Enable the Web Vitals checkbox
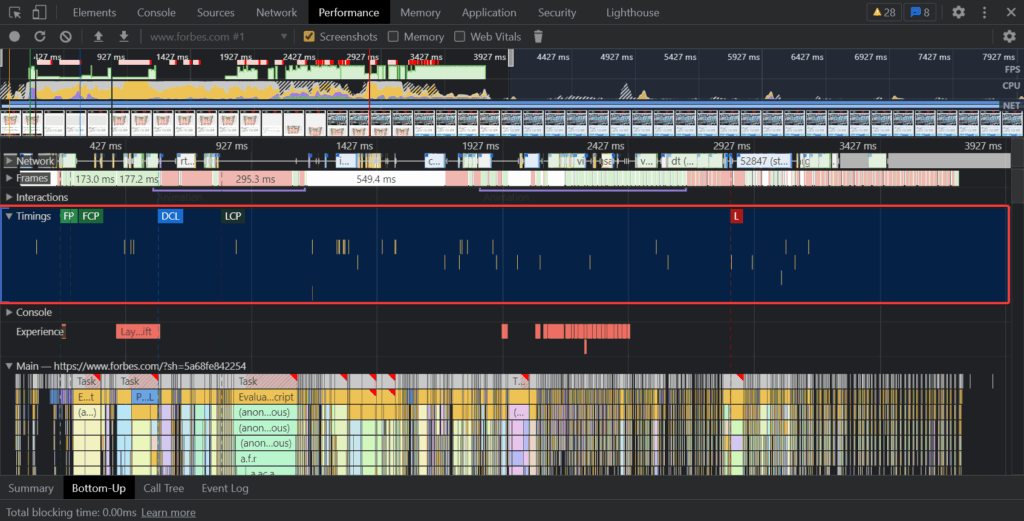Viewport: 1024px width, 521px height. click(x=460, y=37)
